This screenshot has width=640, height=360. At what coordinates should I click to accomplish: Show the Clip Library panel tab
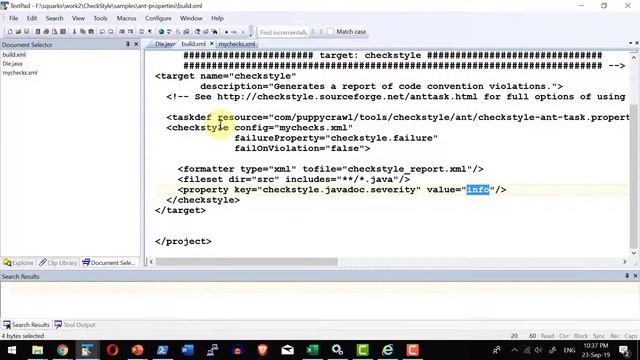pos(58,263)
